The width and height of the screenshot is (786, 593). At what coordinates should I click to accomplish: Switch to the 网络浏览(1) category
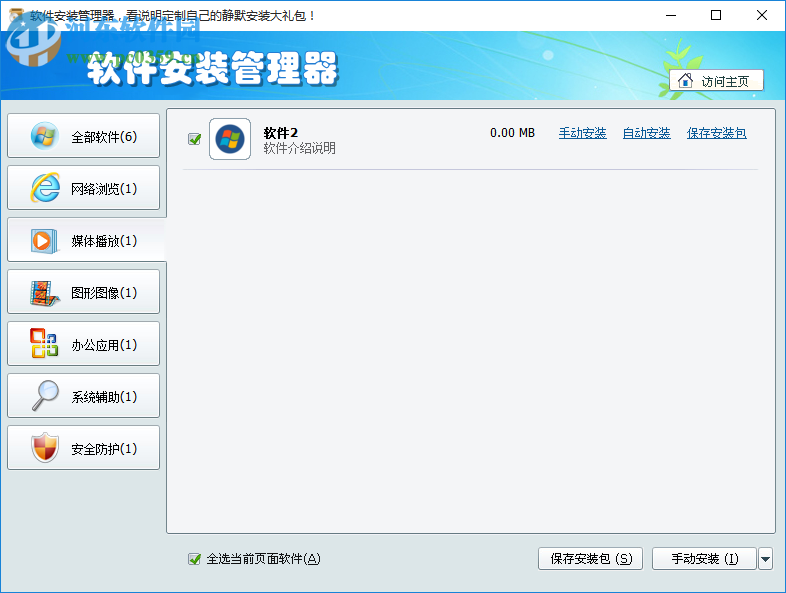(x=84, y=188)
